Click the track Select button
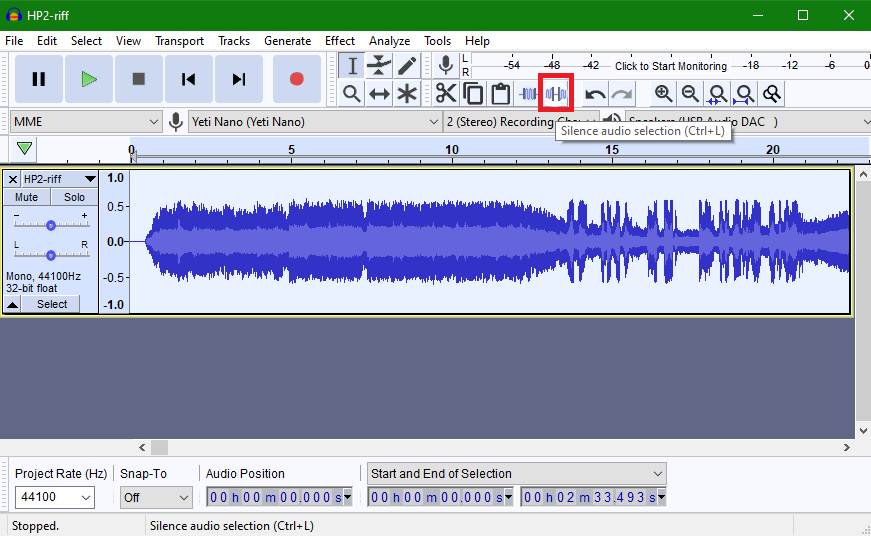 tap(52, 304)
